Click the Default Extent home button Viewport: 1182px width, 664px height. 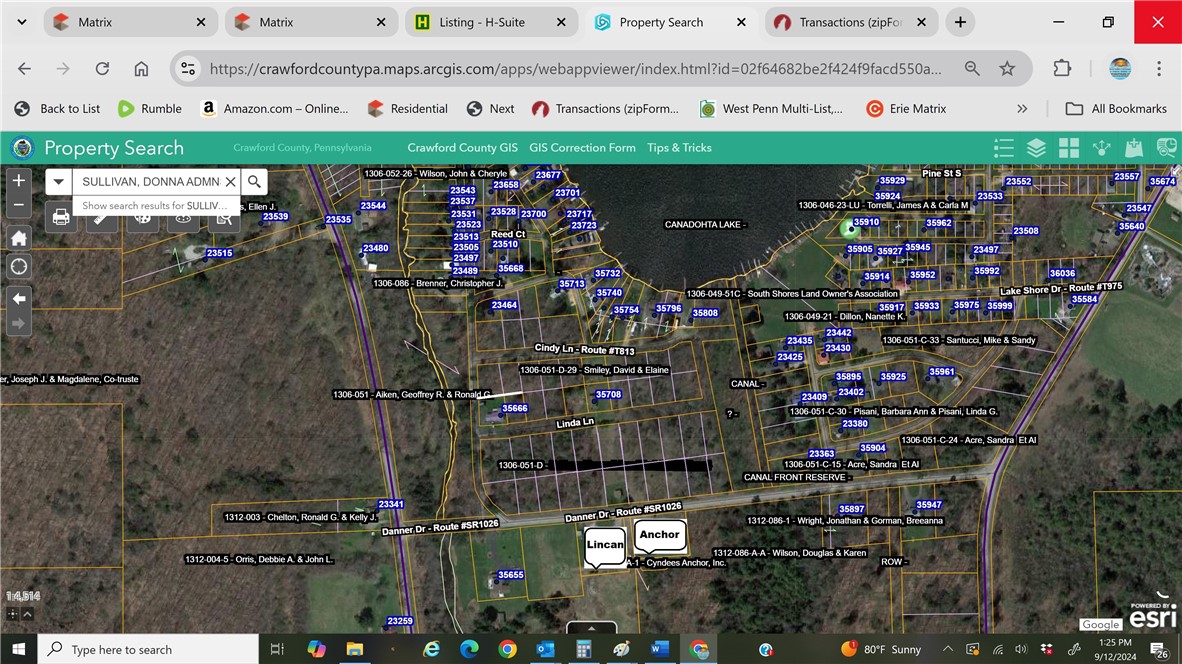point(19,238)
